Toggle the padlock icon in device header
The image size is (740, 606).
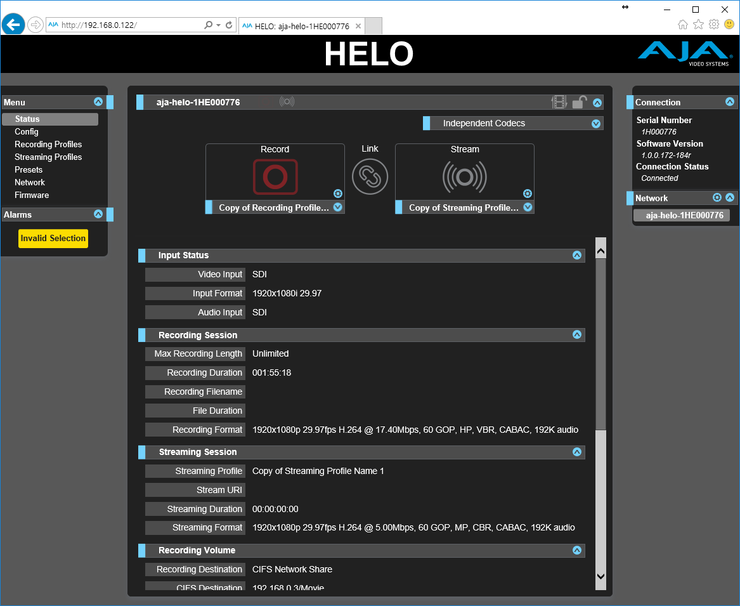[580, 102]
